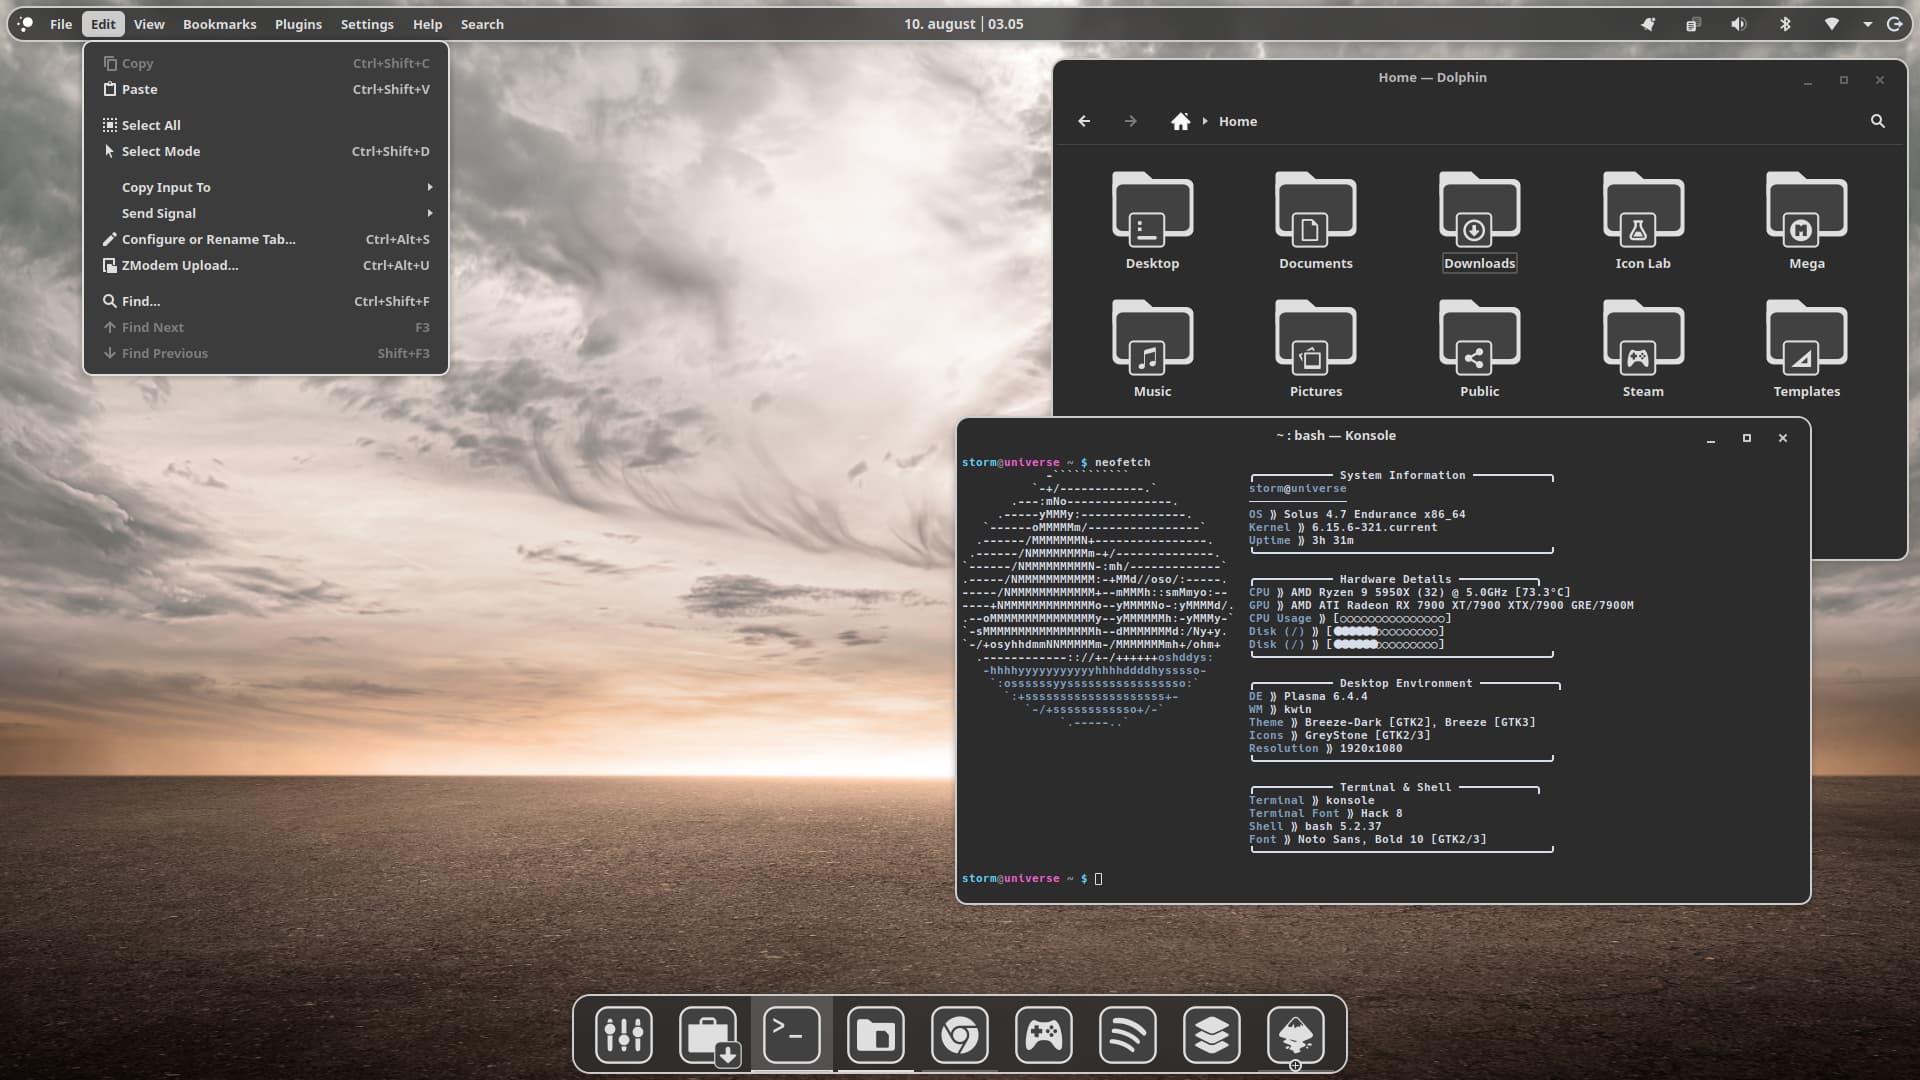Launch the Chrome browser dock icon
This screenshot has height=1080, width=1920.
click(x=959, y=1034)
